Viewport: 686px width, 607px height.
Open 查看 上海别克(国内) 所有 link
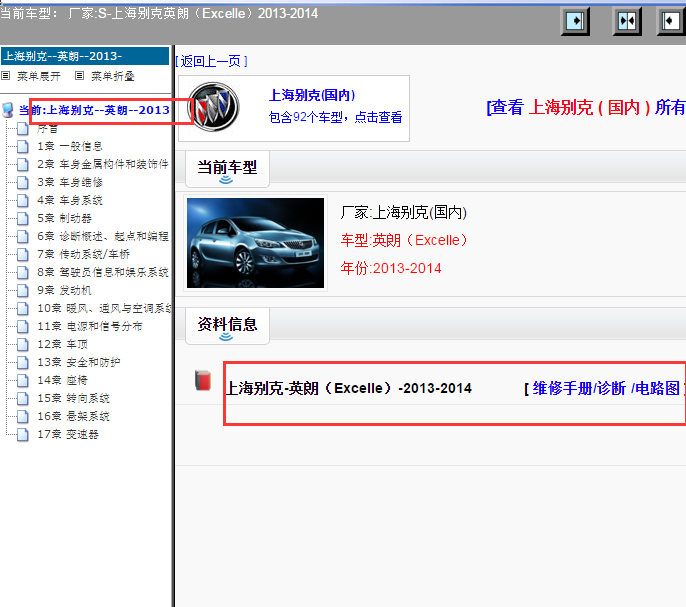tap(586, 107)
